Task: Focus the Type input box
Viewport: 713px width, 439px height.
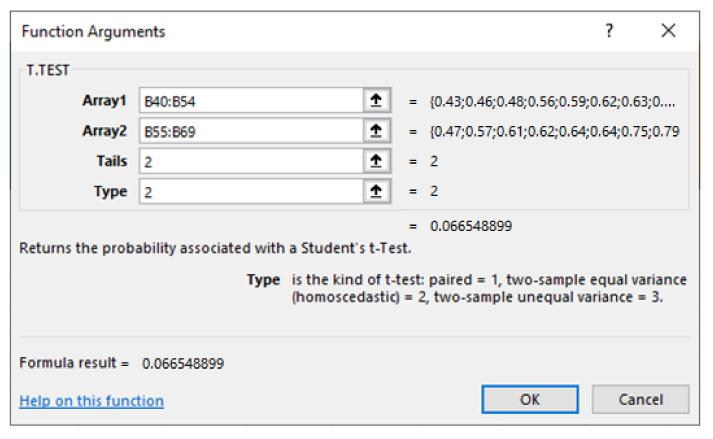Action: click(x=250, y=192)
